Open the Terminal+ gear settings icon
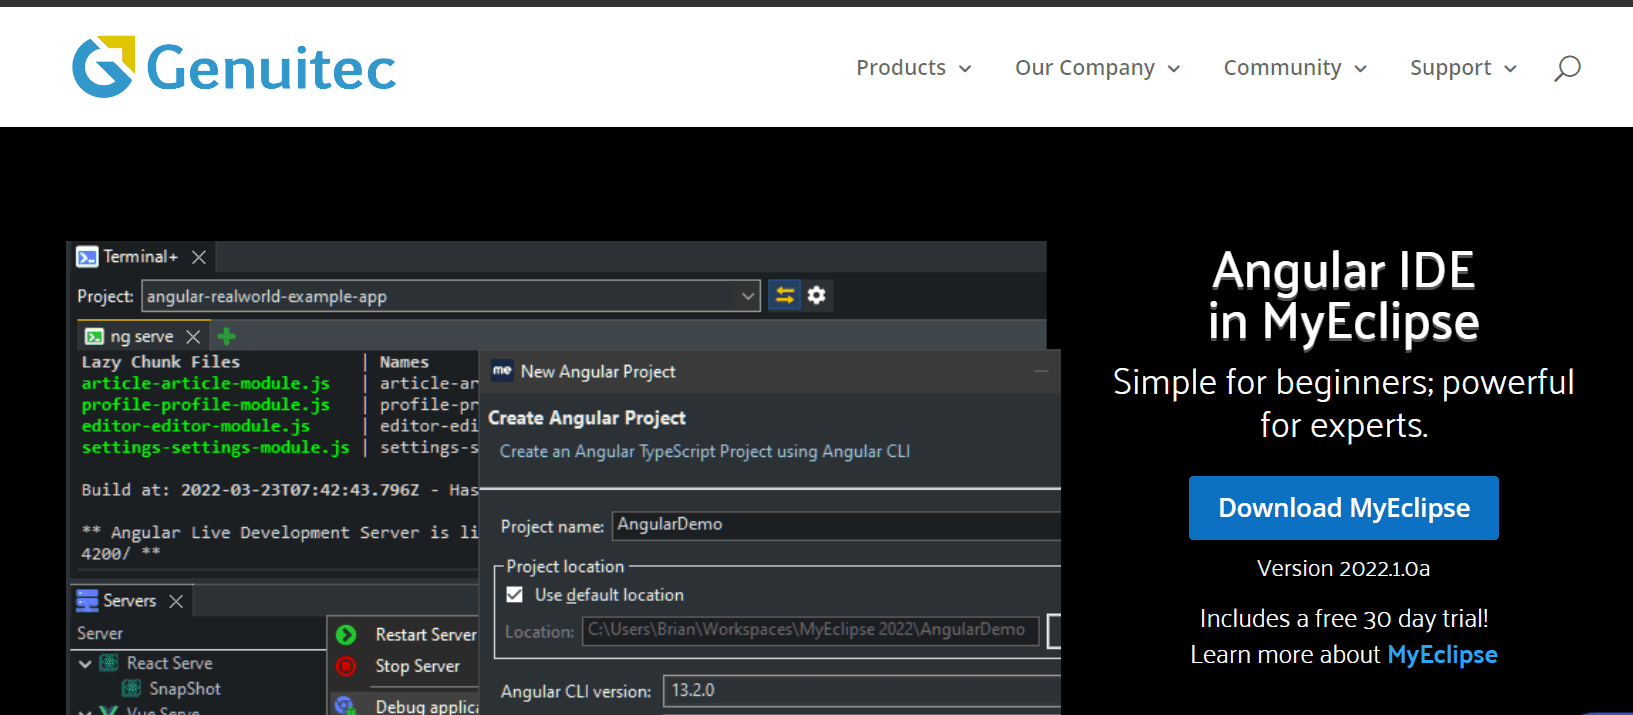The width and height of the screenshot is (1633, 715). [817, 295]
